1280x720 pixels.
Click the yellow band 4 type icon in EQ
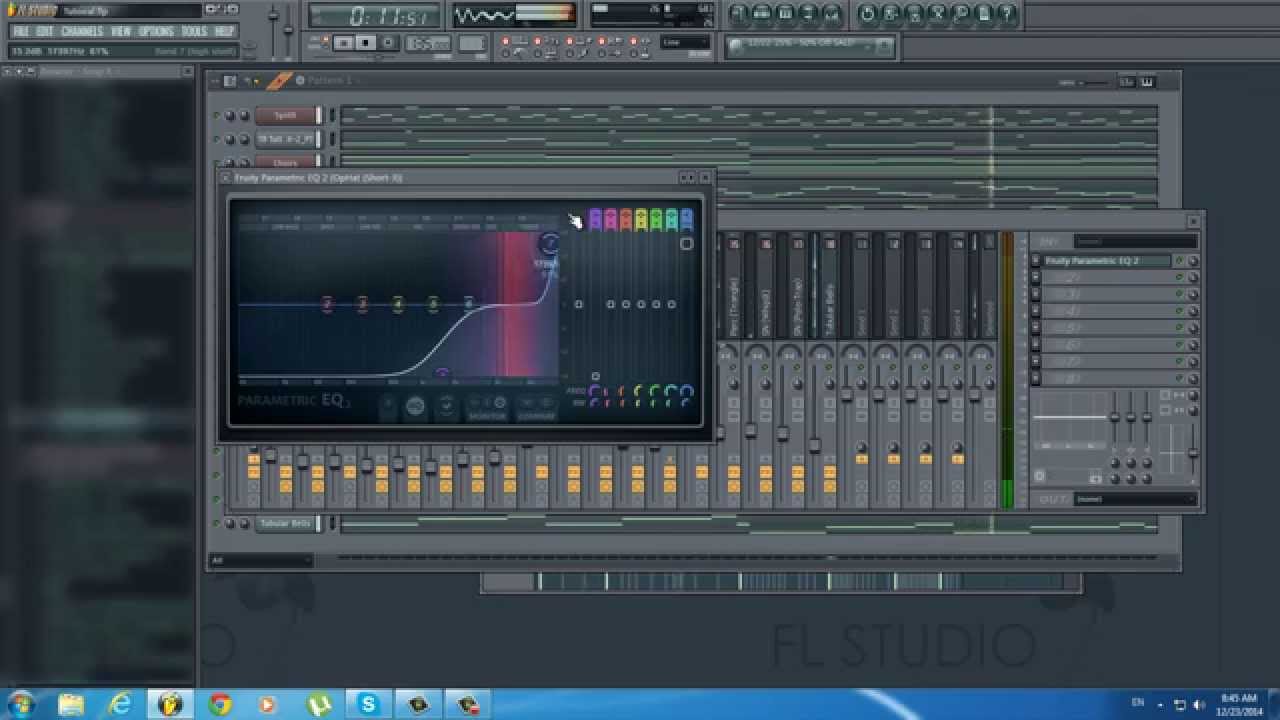point(641,219)
